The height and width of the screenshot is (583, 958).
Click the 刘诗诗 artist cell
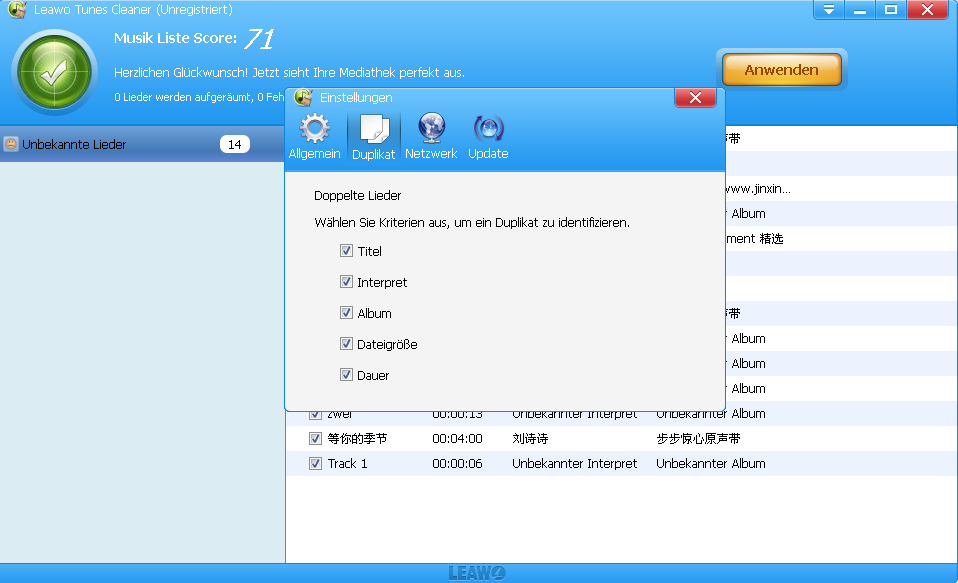click(530, 439)
